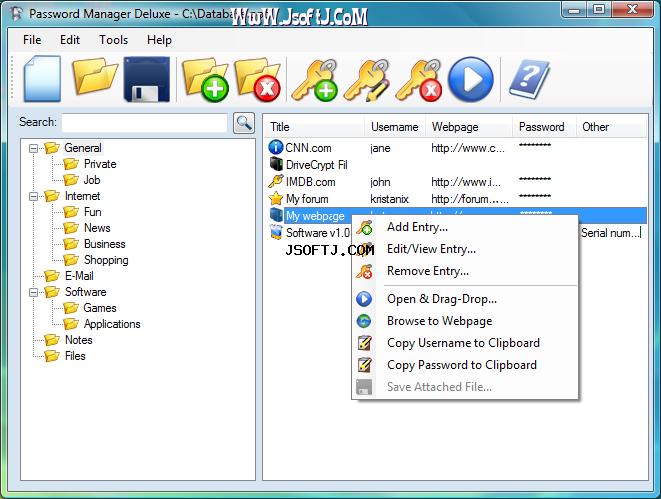Select the News folder in tree
Image resolution: width=661 pixels, height=499 pixels.
click(x=97, y=228)
